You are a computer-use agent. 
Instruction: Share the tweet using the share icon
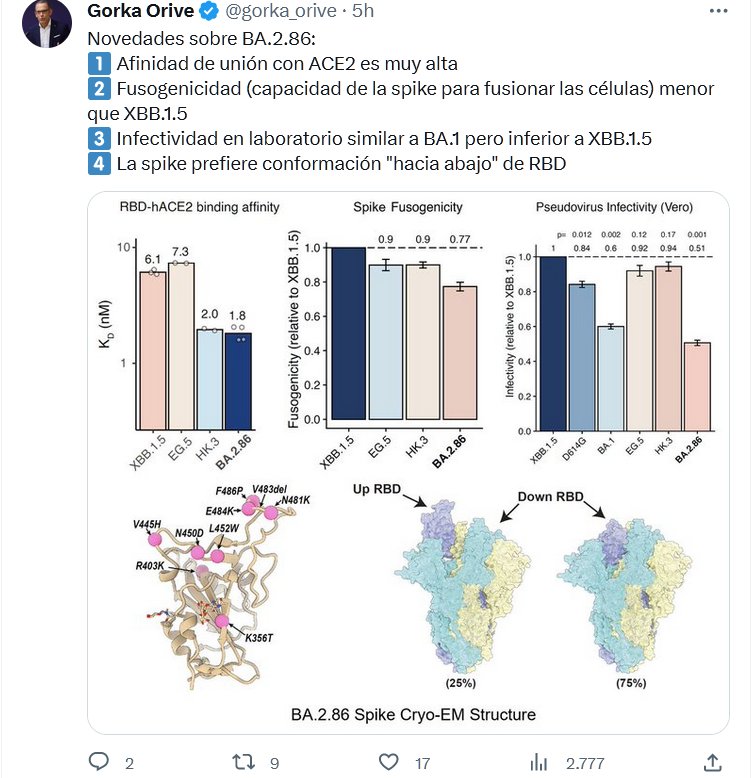[711, 762]
